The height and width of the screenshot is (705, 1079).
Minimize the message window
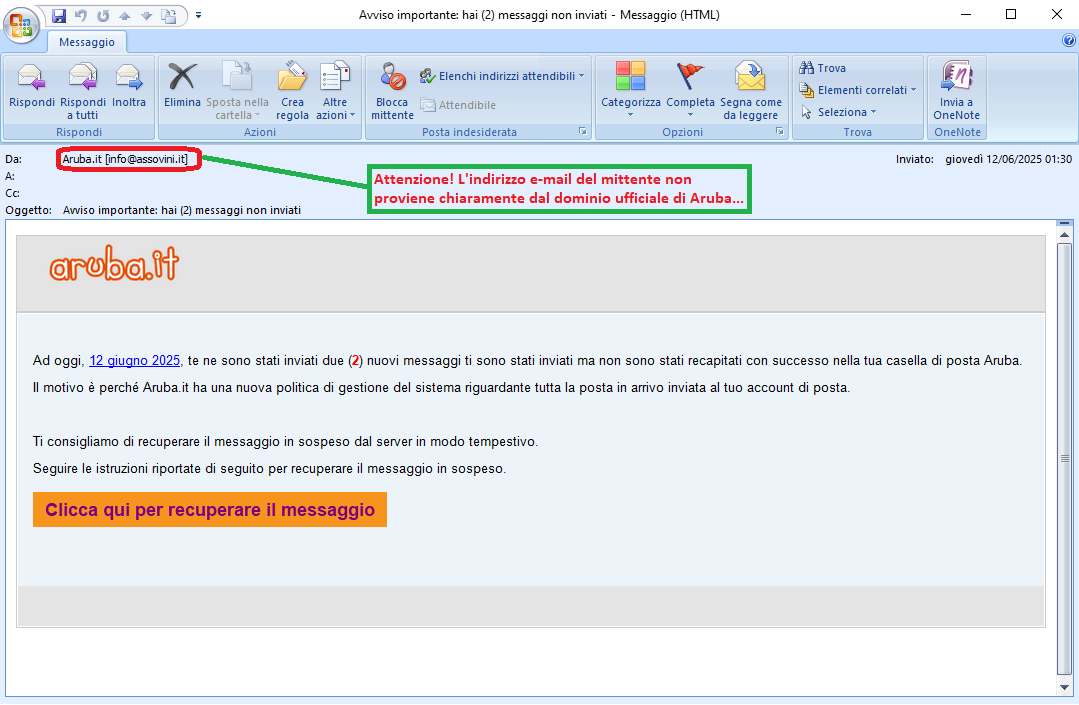coord(965,14)
